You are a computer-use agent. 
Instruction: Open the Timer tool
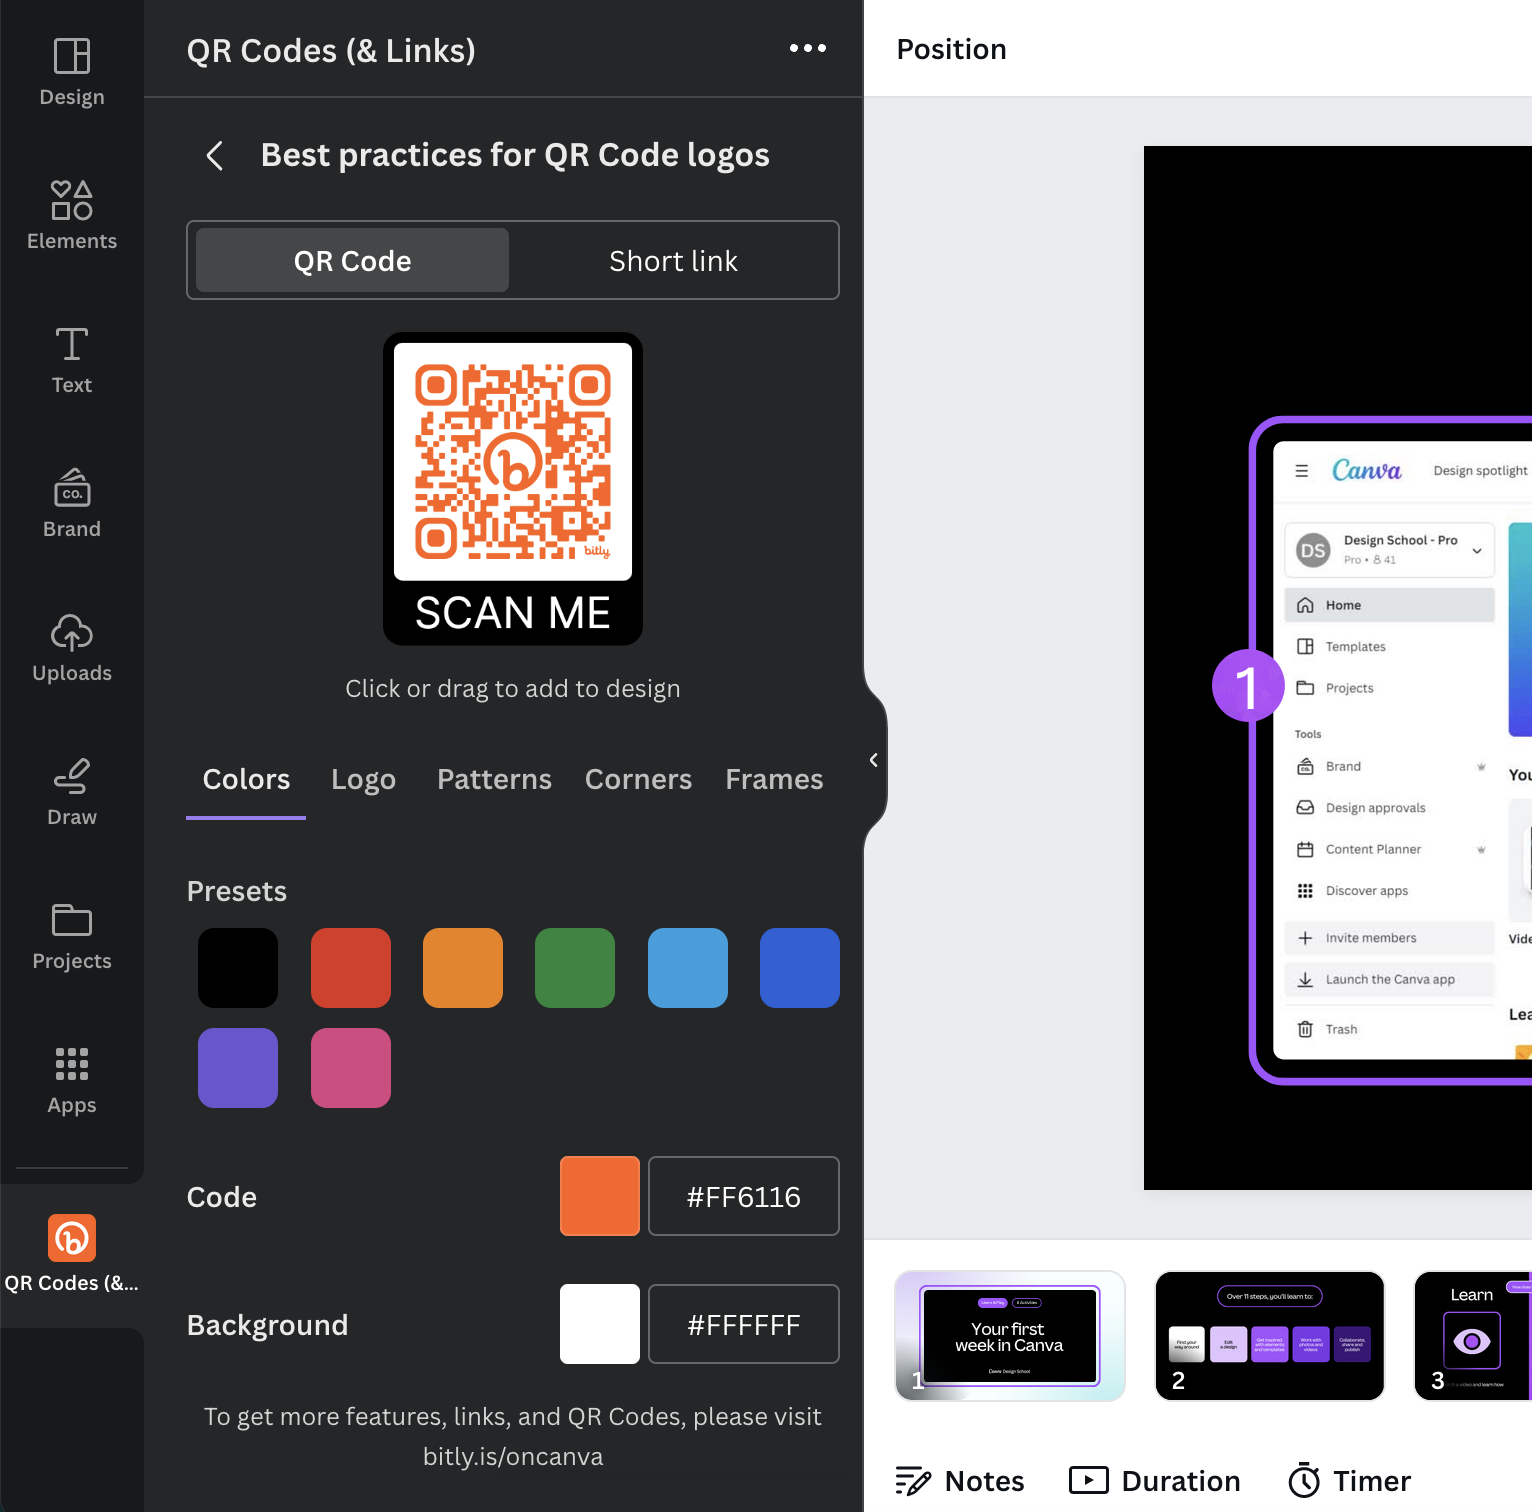(1349, 1481)
